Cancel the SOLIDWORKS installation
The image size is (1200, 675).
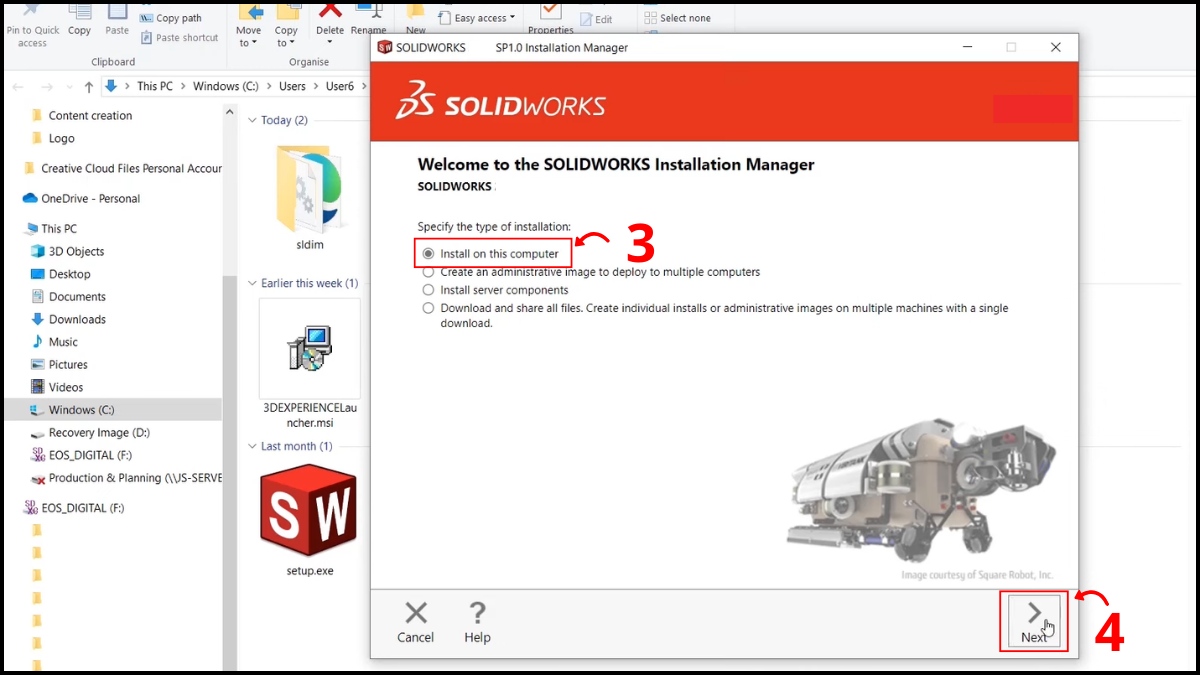tap(415, 622)
